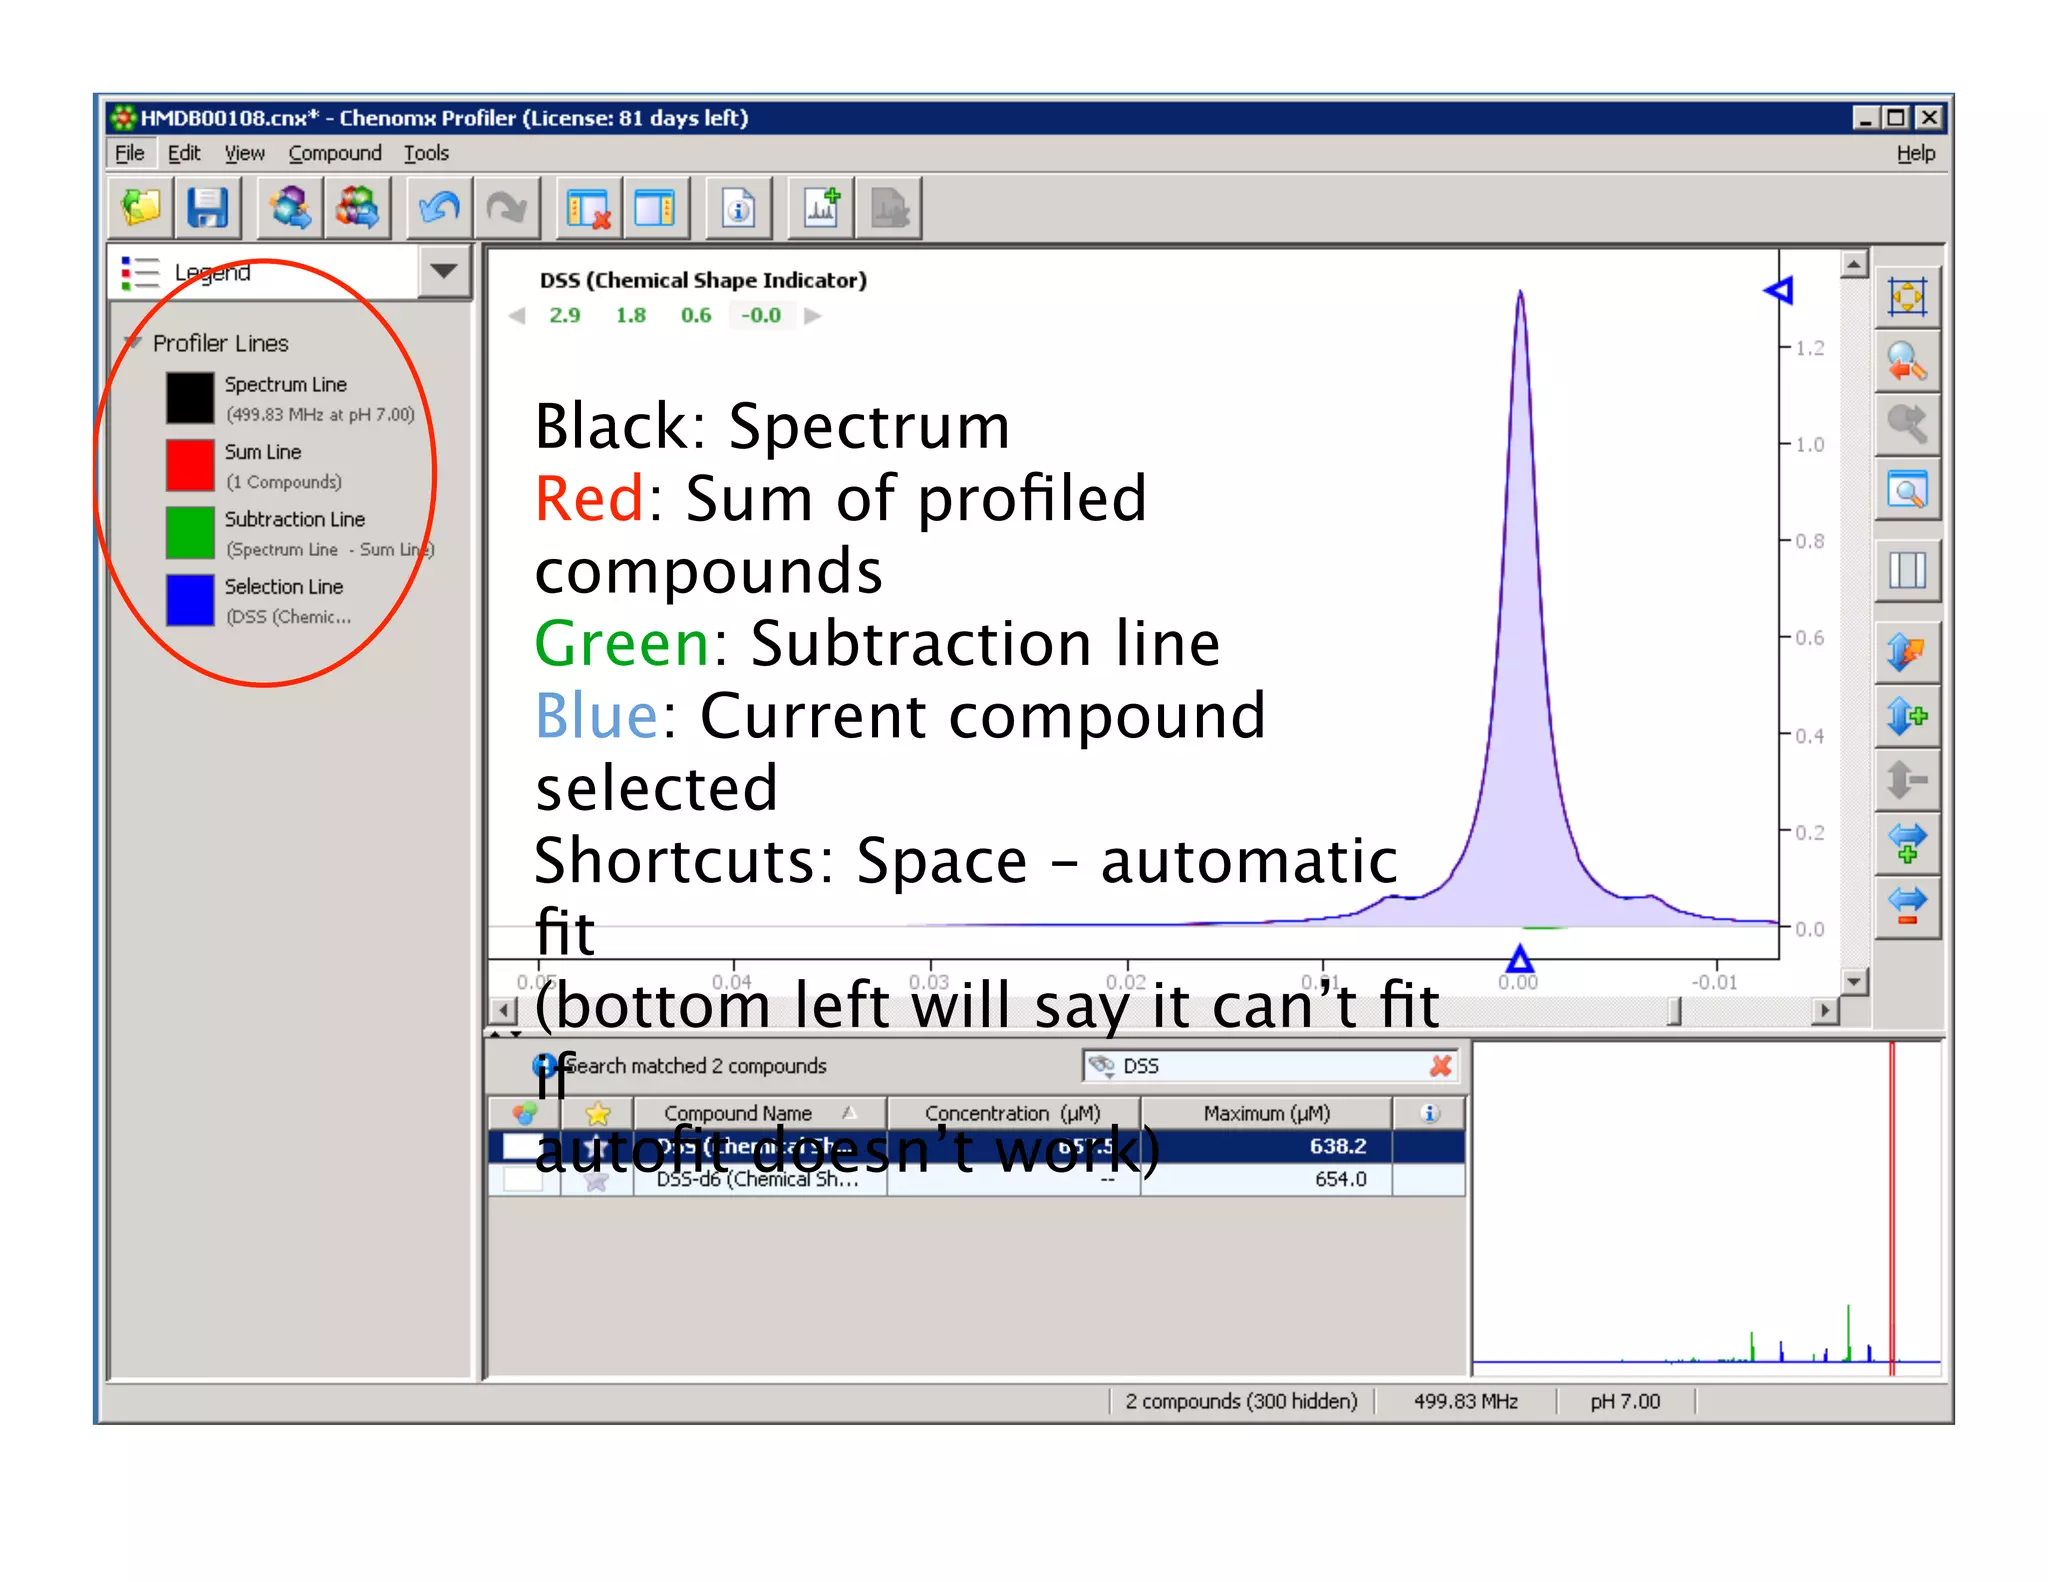2048x1582 pixels.
Task: Collapse the Profiler Lines tree section
Action: tap(133, 342)
